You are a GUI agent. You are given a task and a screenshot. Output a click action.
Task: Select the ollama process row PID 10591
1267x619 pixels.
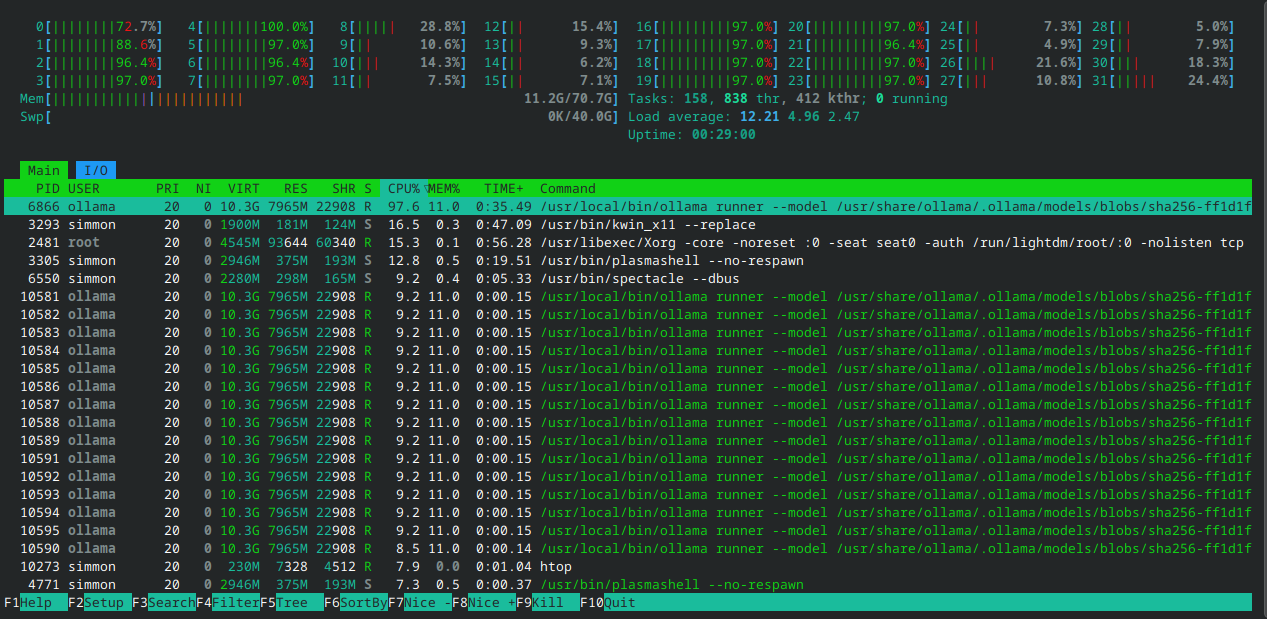point(628,458)
